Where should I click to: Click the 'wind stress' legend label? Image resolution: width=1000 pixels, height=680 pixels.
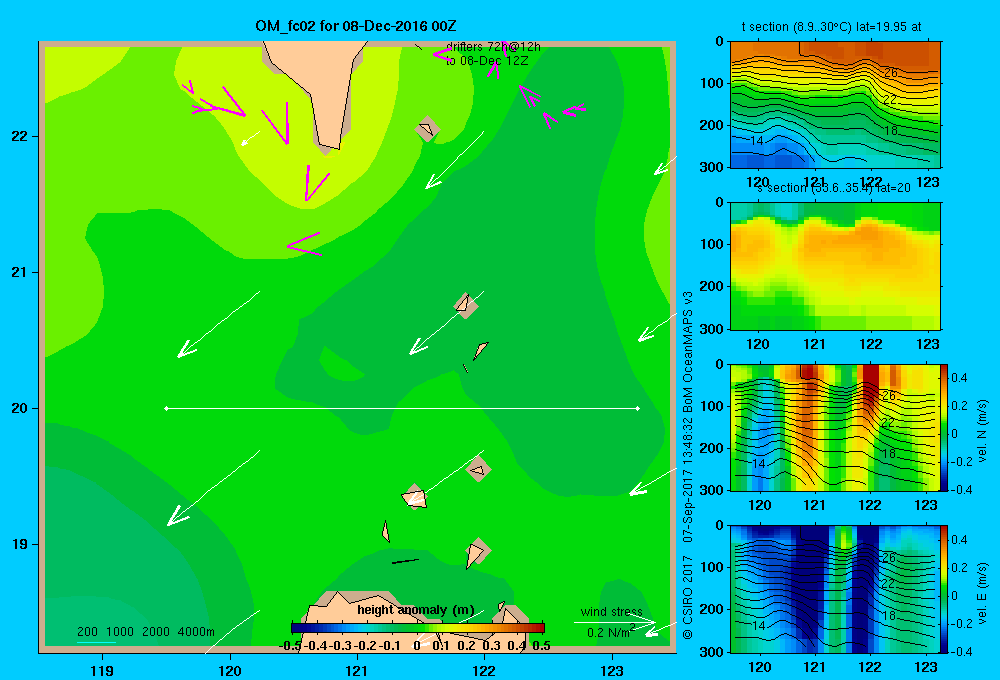pos(612,612)
